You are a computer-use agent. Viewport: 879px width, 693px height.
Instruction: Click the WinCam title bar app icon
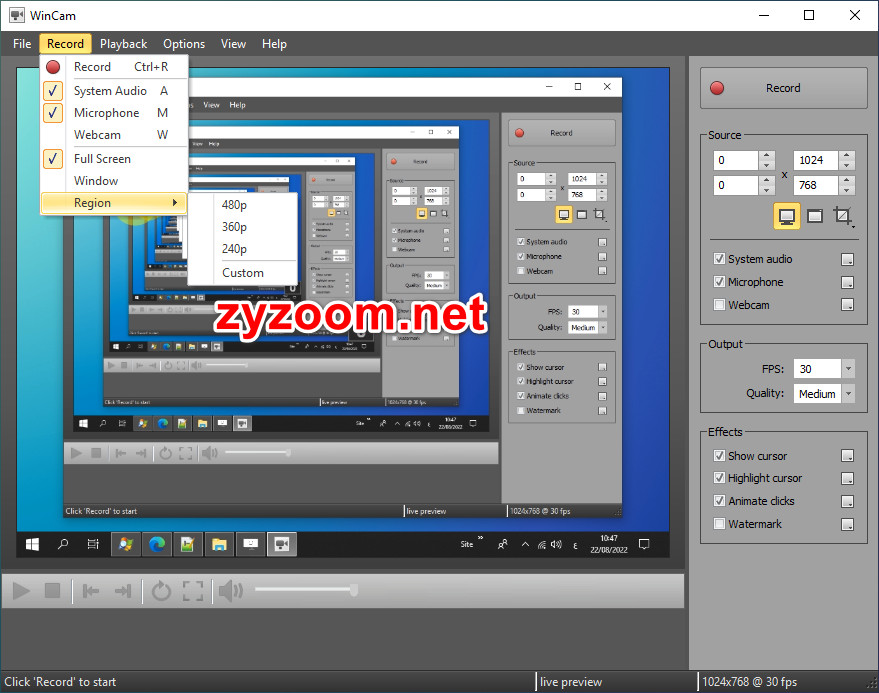coord(17,15)
